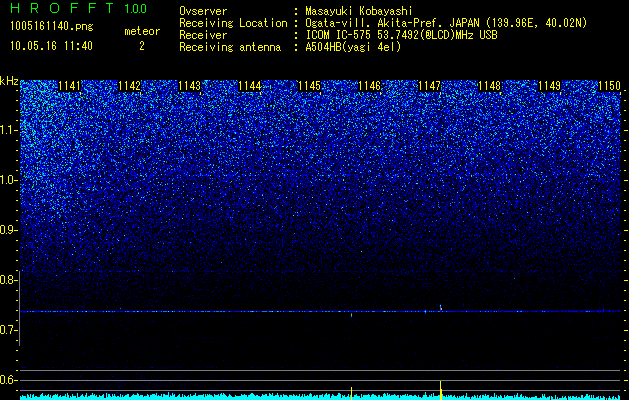Click the Receiving Location label
Image resolution: width=629 pixels, height=400 pixels.
pos(233,23)
